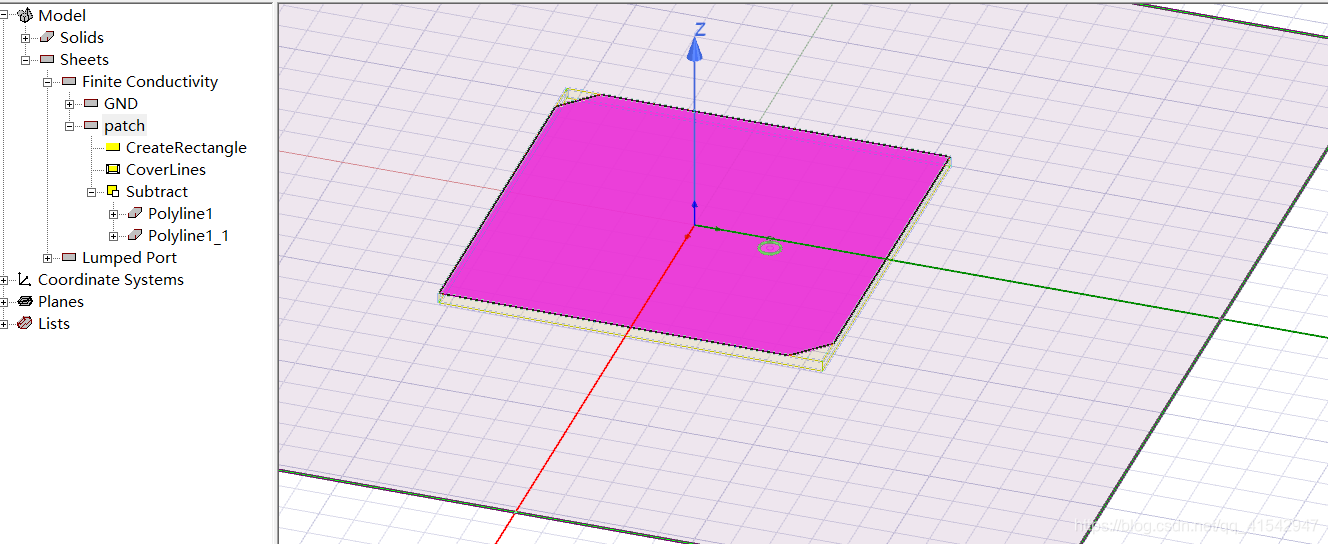This screenshot has width=1328, height=544.
Task: Expand the Lists node
Action: (4, 323)
